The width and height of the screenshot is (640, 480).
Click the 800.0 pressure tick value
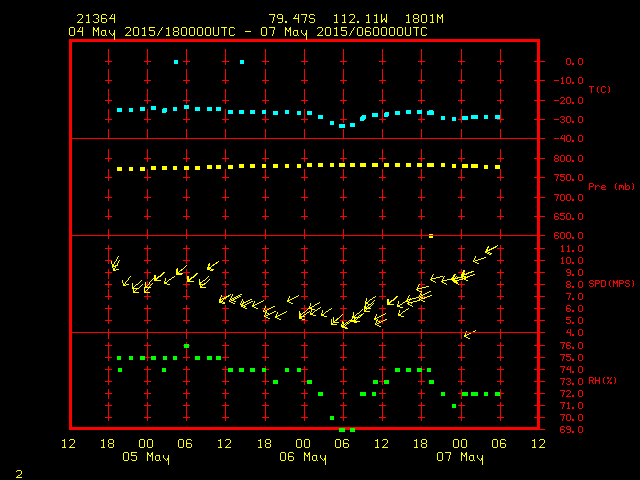(569, 158)
